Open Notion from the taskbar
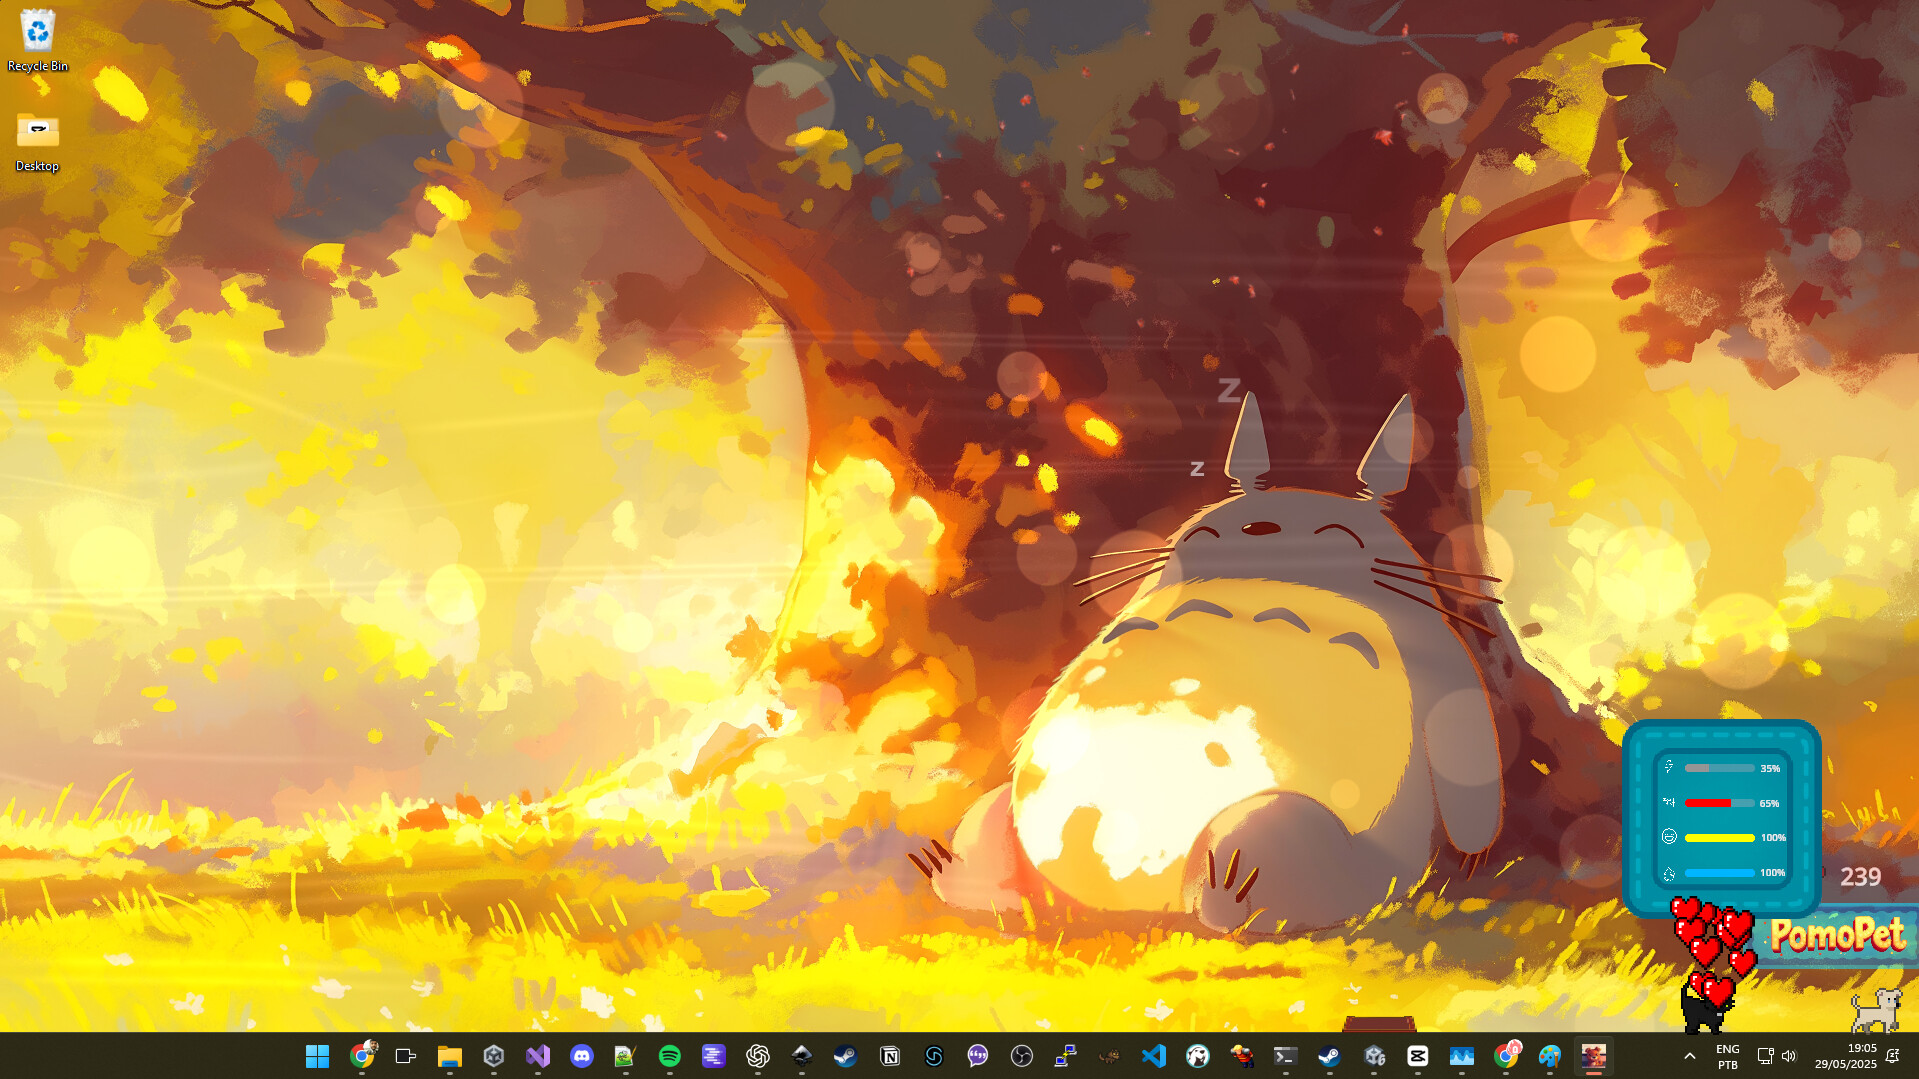 pyautogui.click(x=890, y=1056)
